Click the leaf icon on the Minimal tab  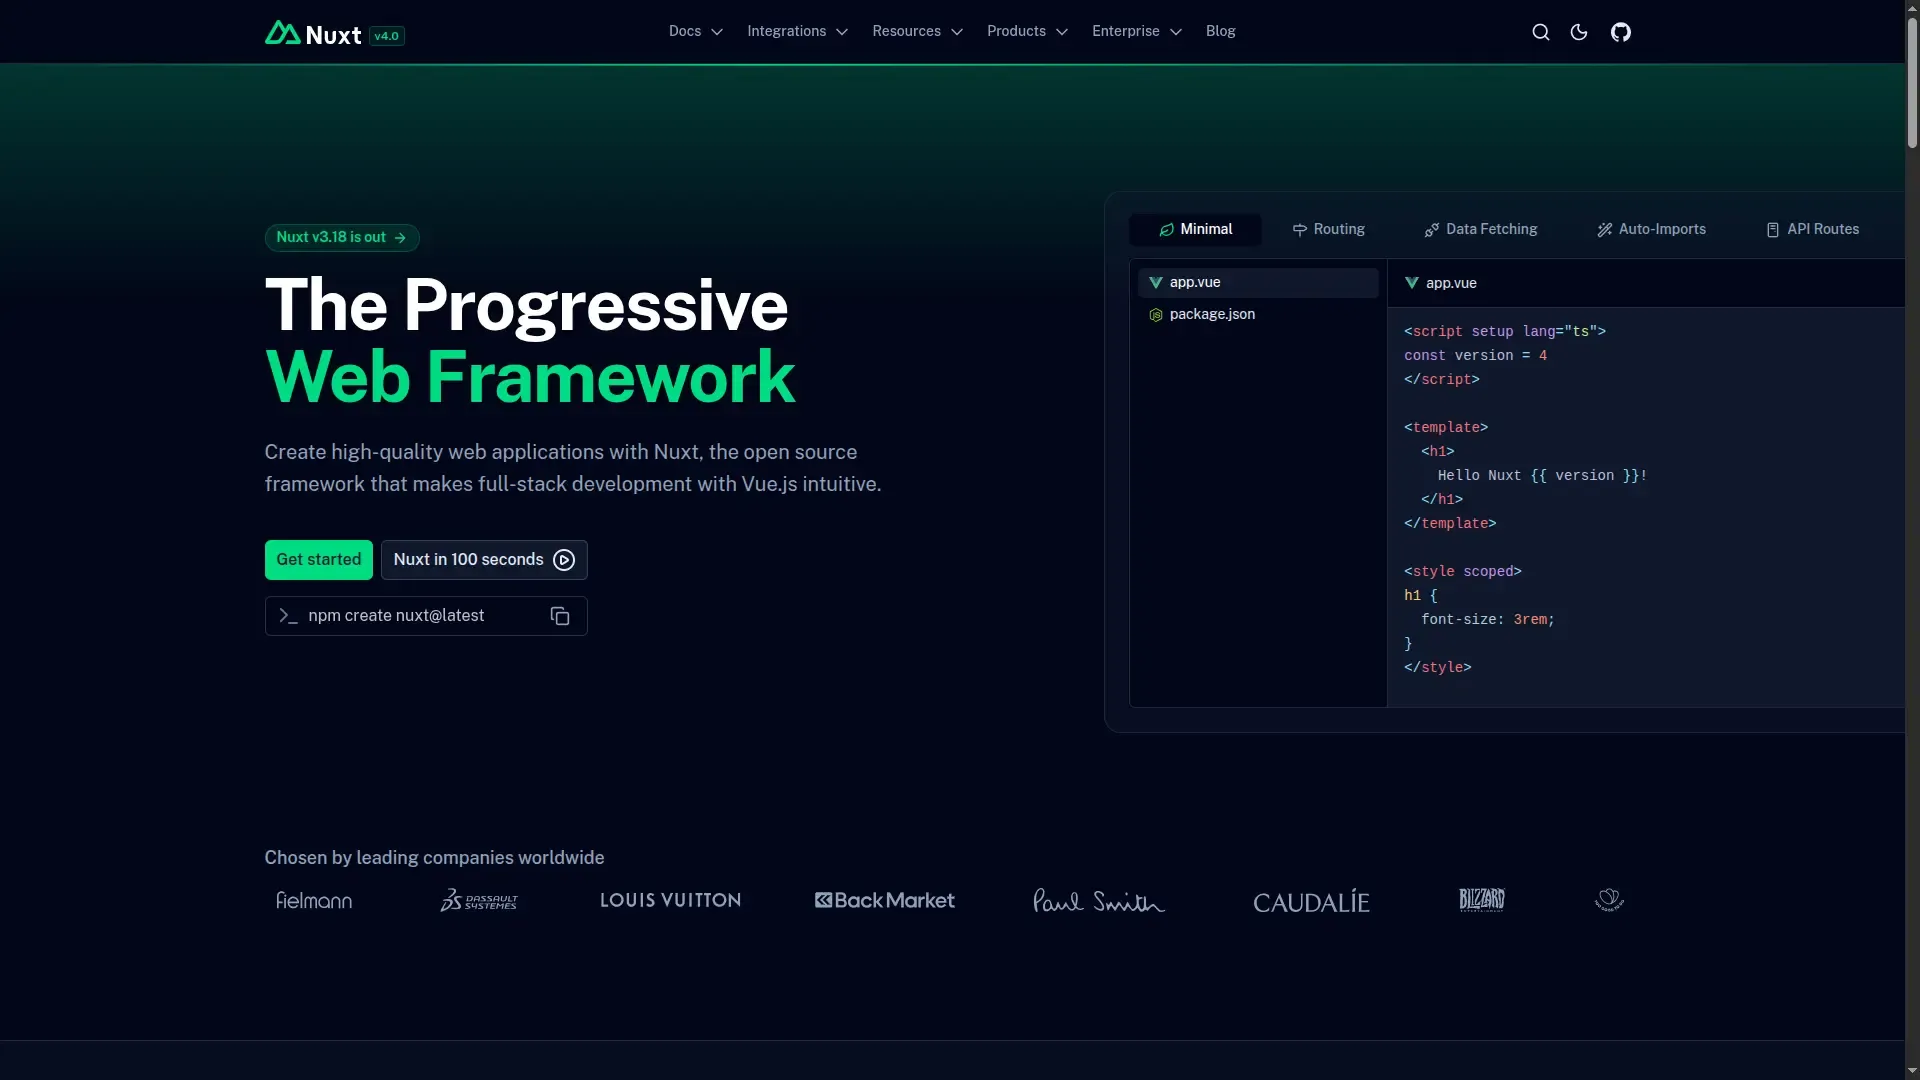(1167, 229)
